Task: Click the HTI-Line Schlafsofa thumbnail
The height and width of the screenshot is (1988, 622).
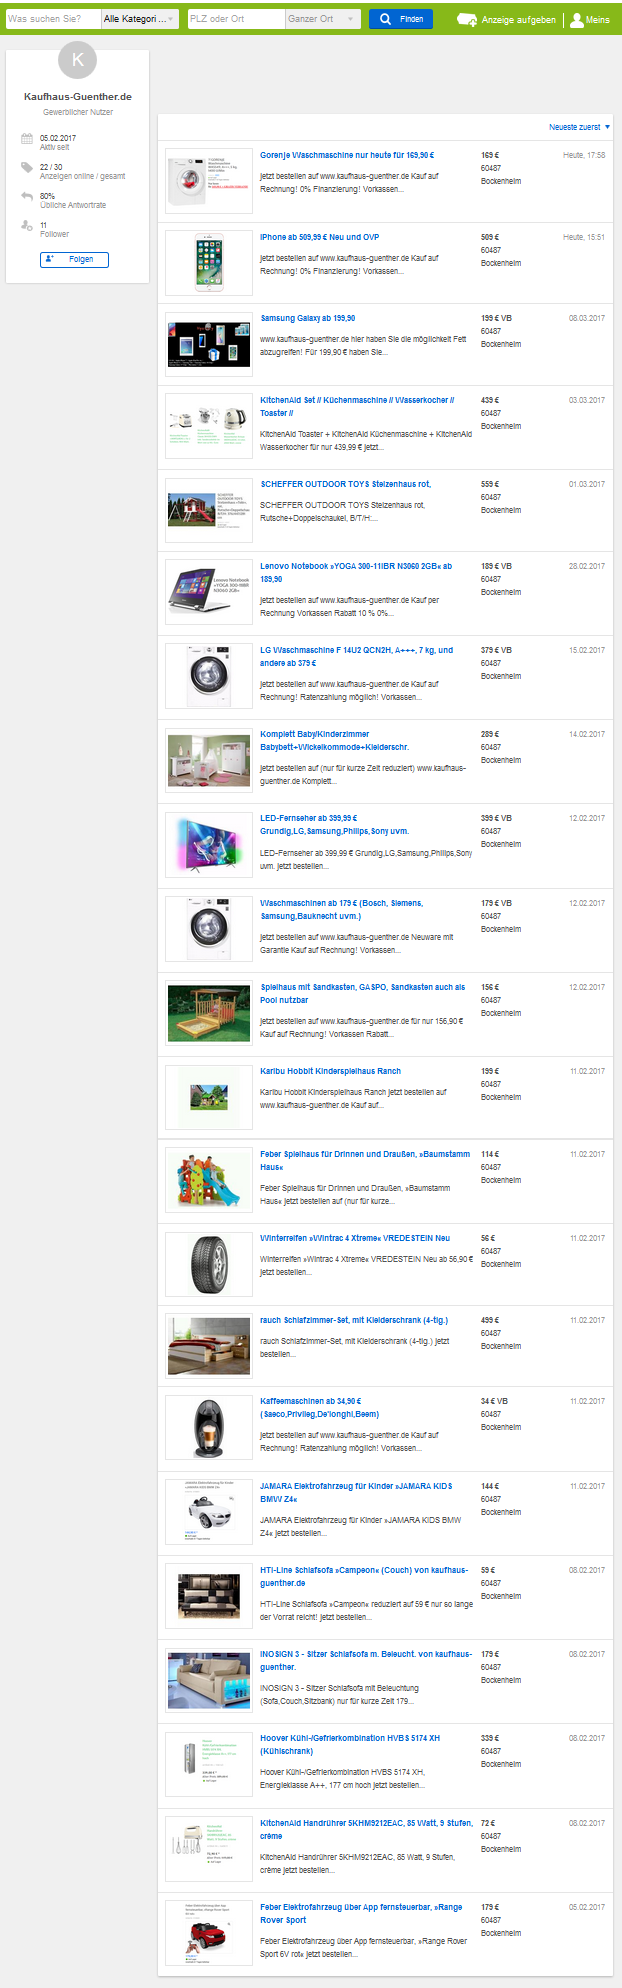Action: pos(209,1596)
